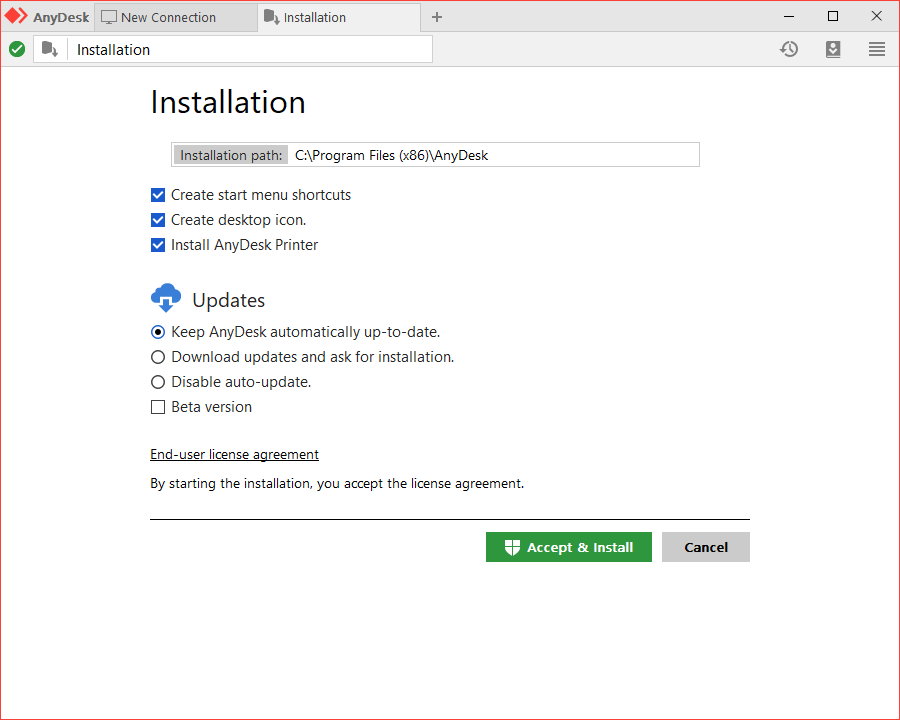Image resolution: width=900 pixels, height=720 pixels.
Task: Click the green connection status checkmark
Action: [x=17, y=49]
